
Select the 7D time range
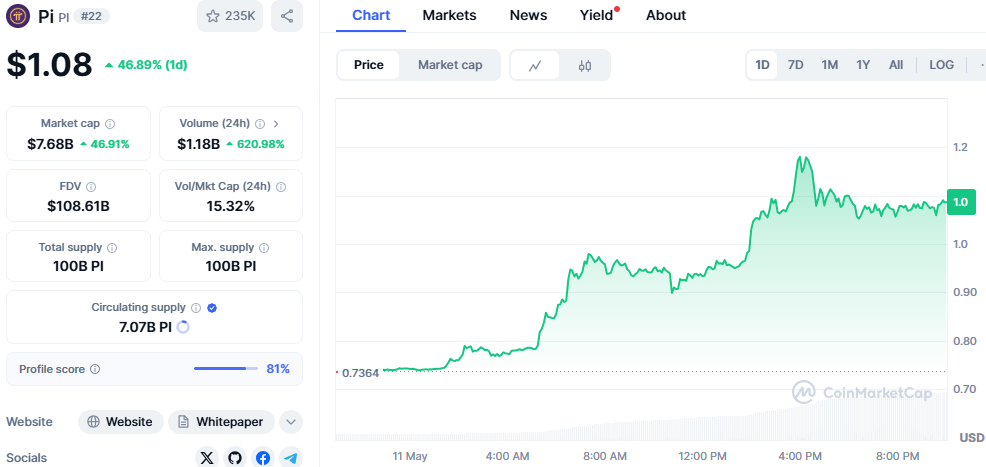click(x=795, y=65)
